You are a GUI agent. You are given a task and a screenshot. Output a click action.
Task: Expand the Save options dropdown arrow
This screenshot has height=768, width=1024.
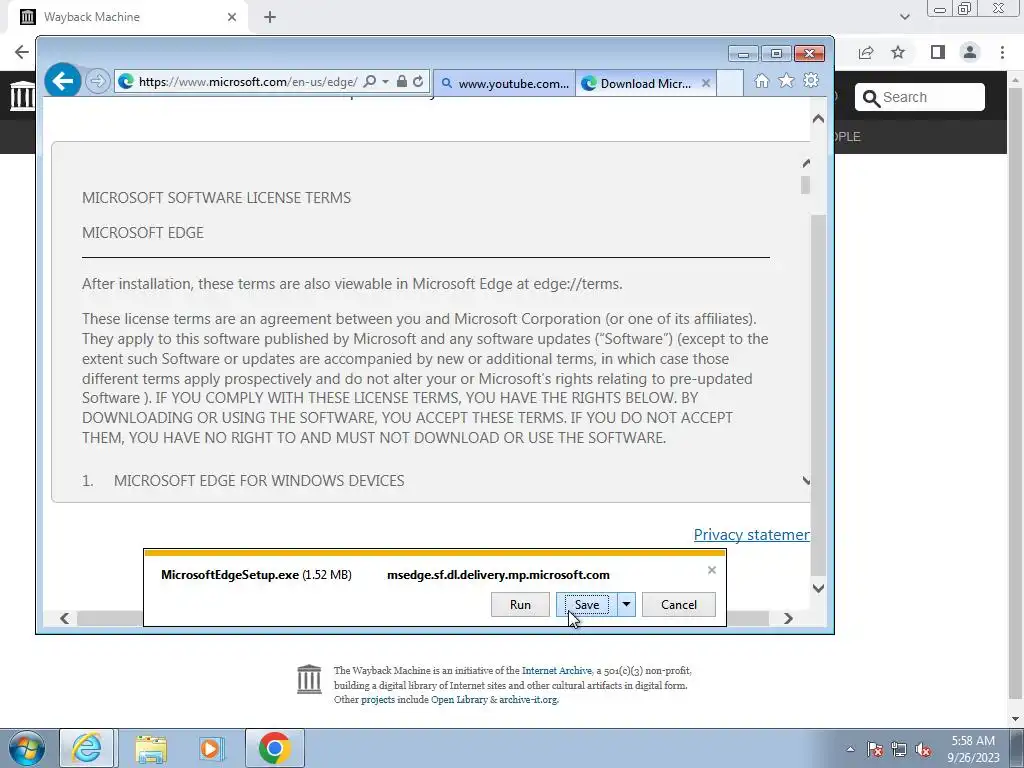[x=626, y=605]
